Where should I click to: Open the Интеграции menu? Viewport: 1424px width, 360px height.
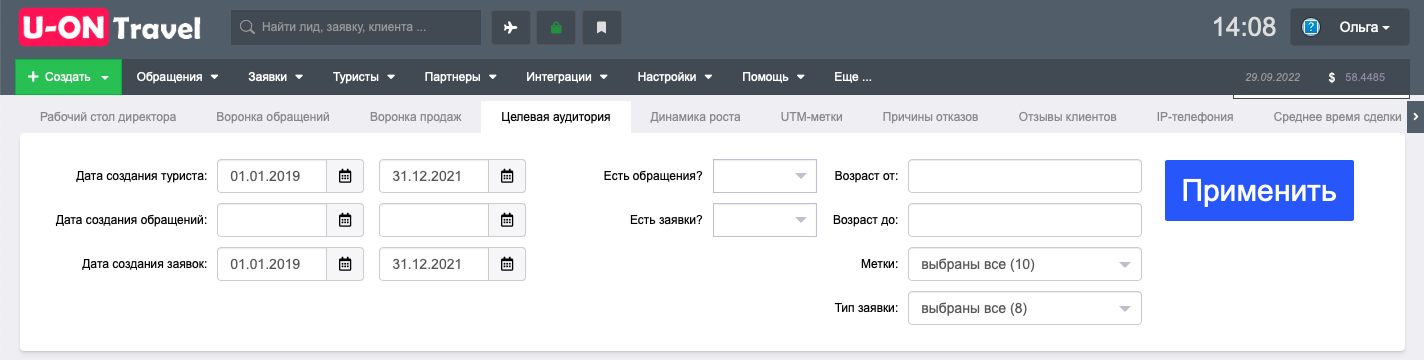(566, 76)
